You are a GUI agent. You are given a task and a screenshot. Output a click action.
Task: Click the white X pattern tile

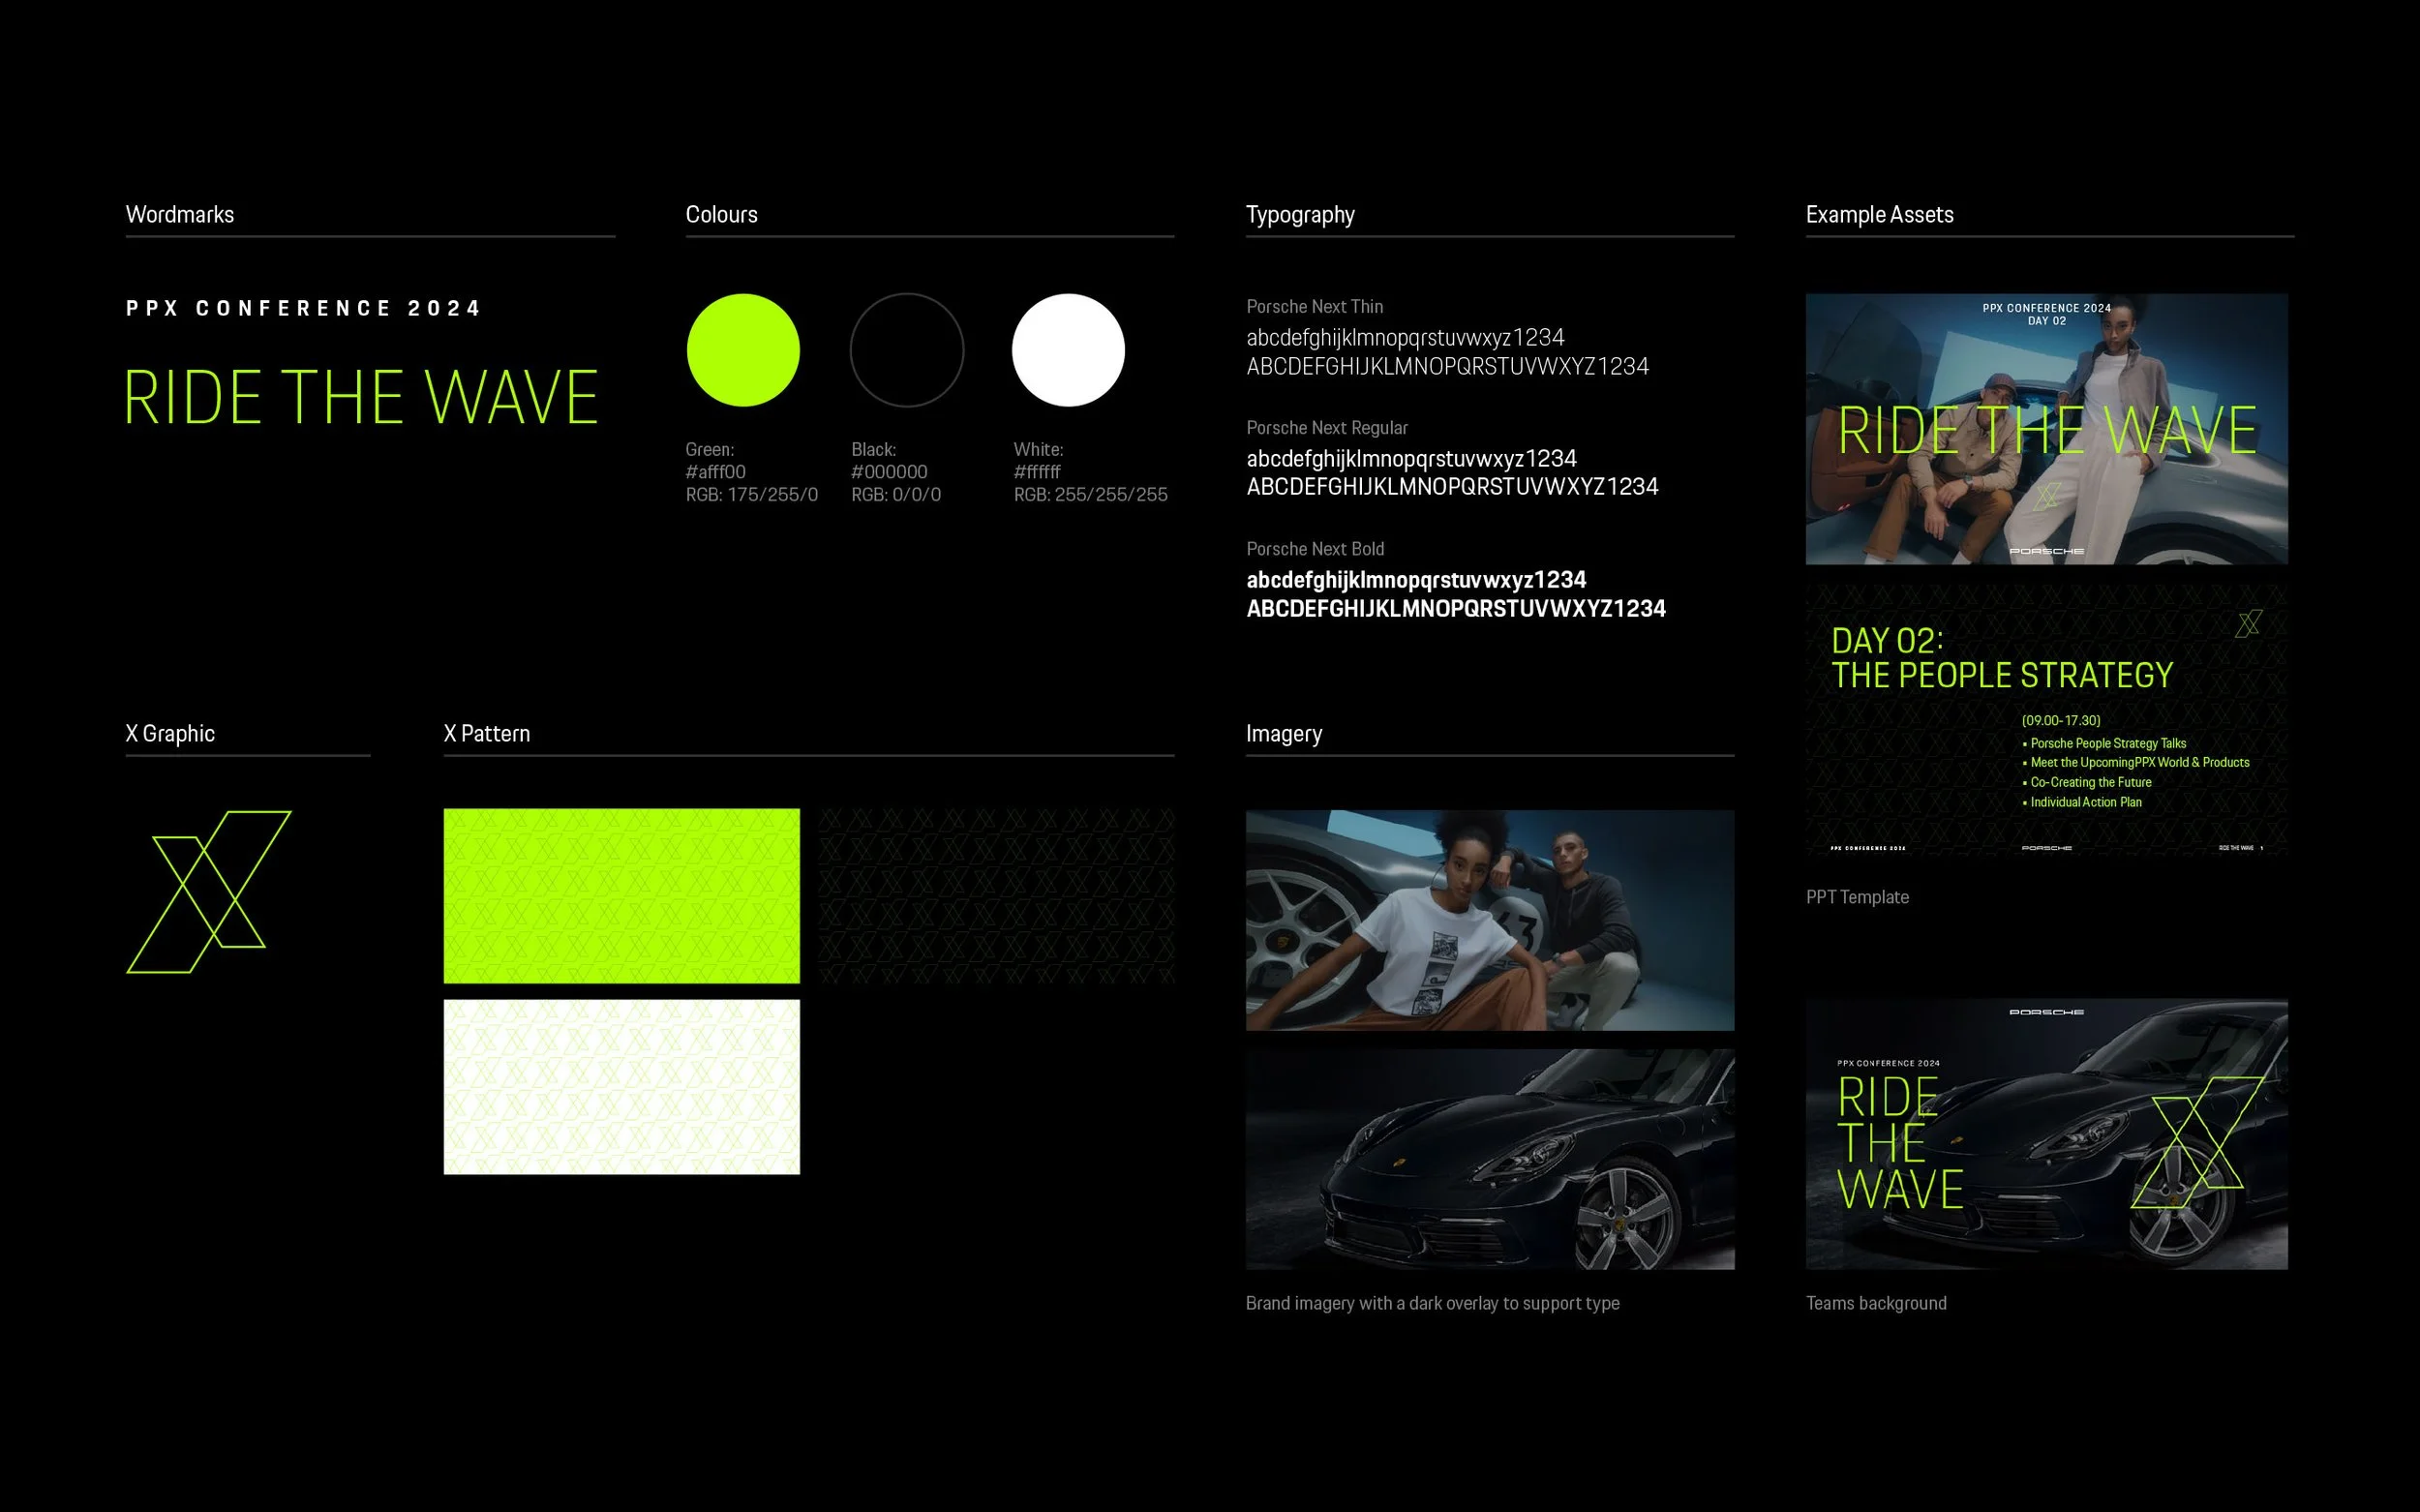pyautogui.click(x=621, y=1086)
